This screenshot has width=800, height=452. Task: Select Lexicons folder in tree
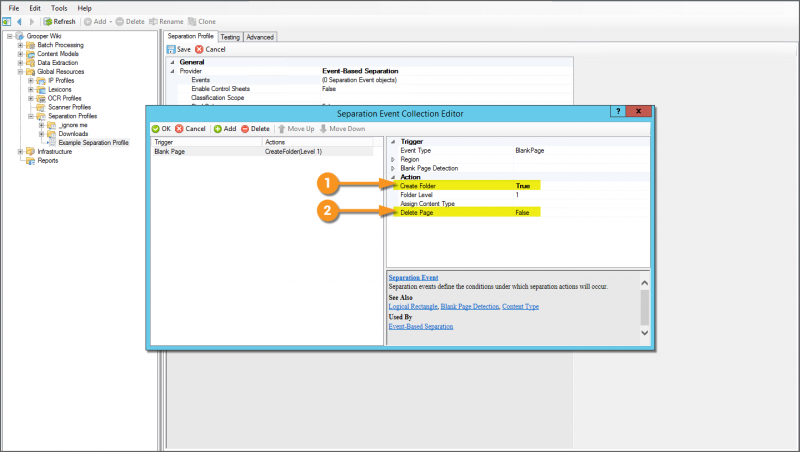[x=60, y=89]
